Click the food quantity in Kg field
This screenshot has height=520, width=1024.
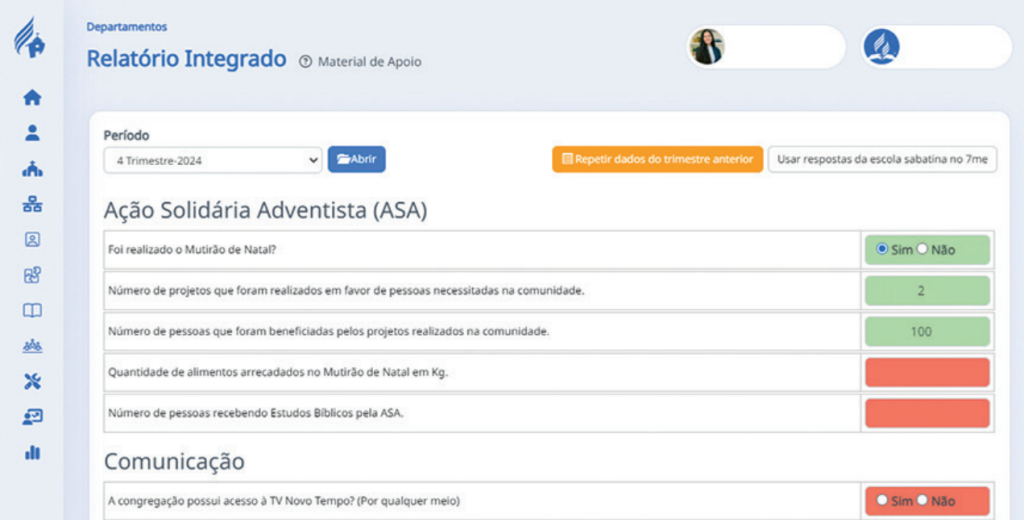coord(925,373)
